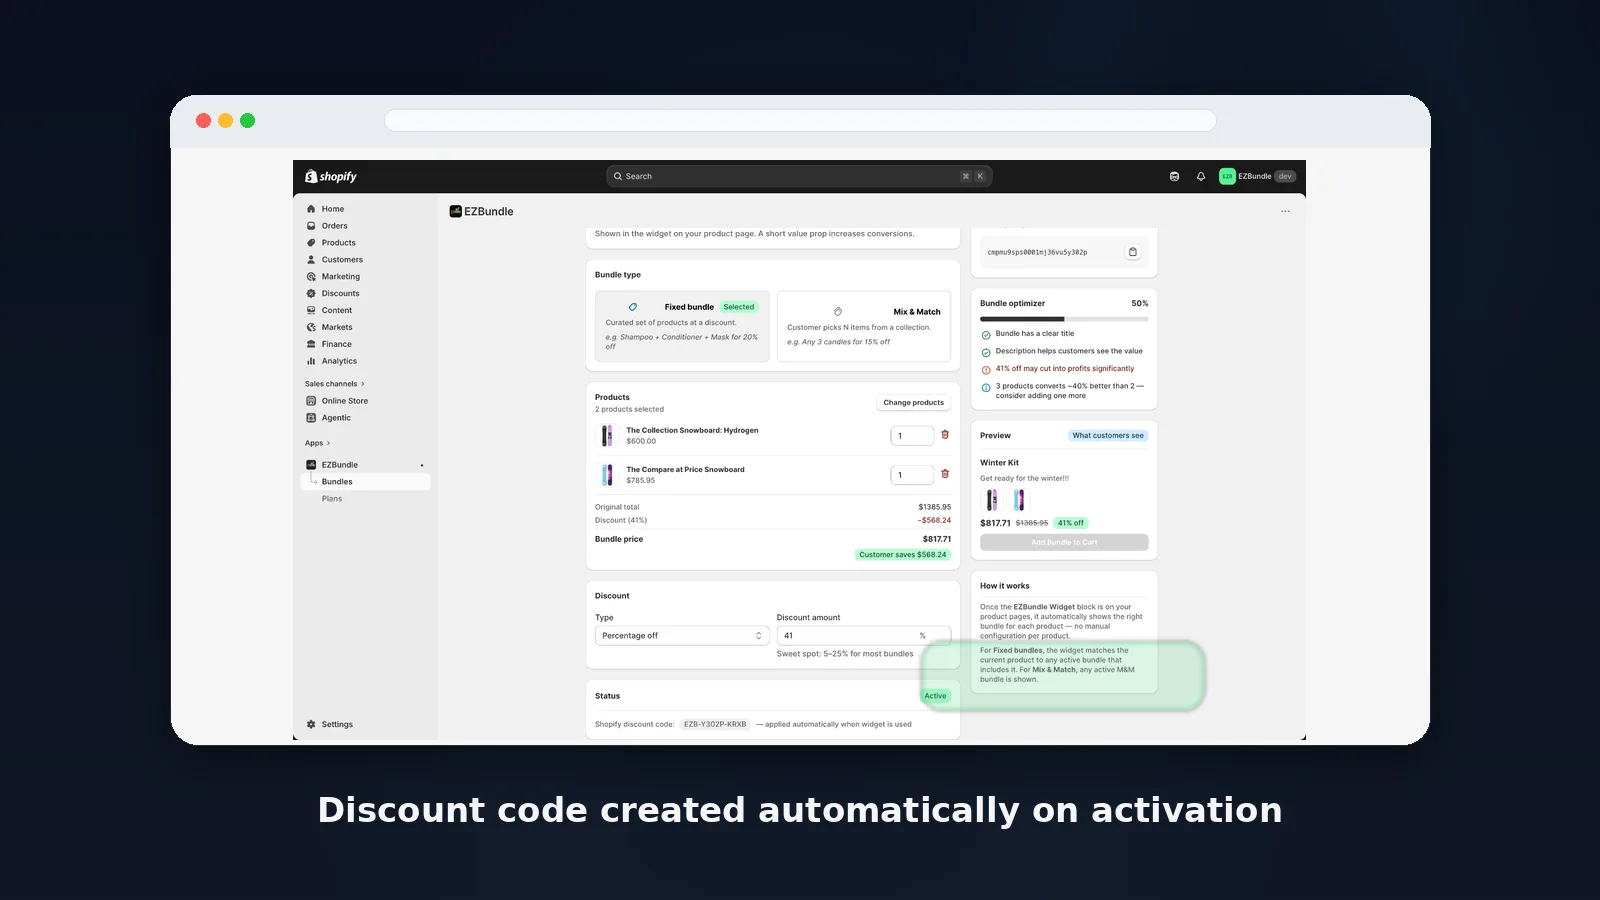Click the Search field in top bar
This screenshot has height=900, width=1600.
pyautogui.click(x=799, y=176)
